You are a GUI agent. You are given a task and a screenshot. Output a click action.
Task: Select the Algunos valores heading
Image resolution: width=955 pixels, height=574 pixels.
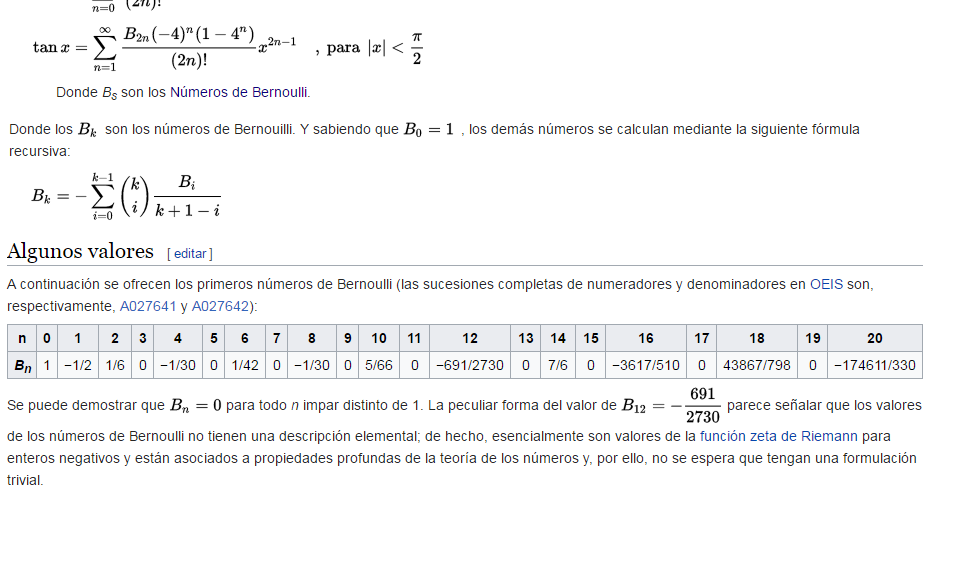tap(80, 251)
